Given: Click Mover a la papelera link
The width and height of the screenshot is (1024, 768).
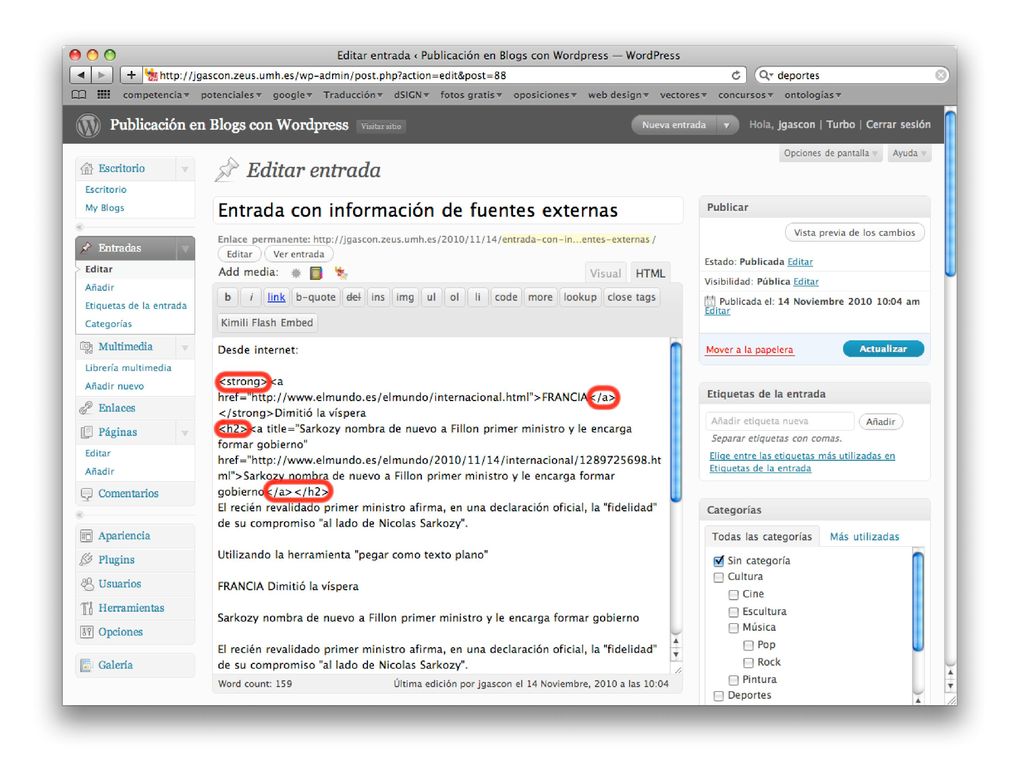Looking at the screenshot, I should point(749,350).
